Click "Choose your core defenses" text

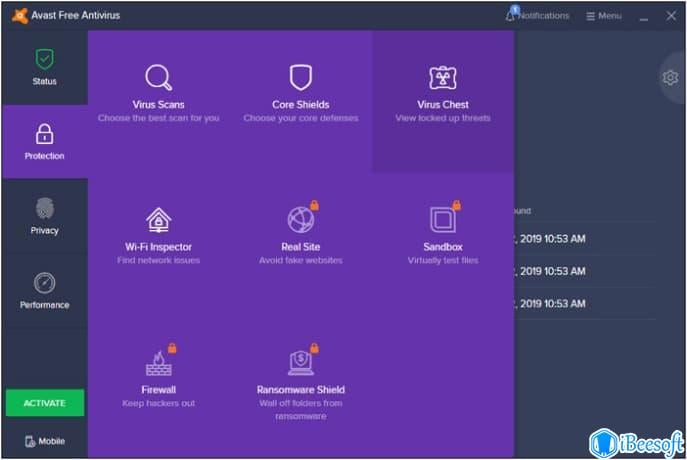point(301,118)
